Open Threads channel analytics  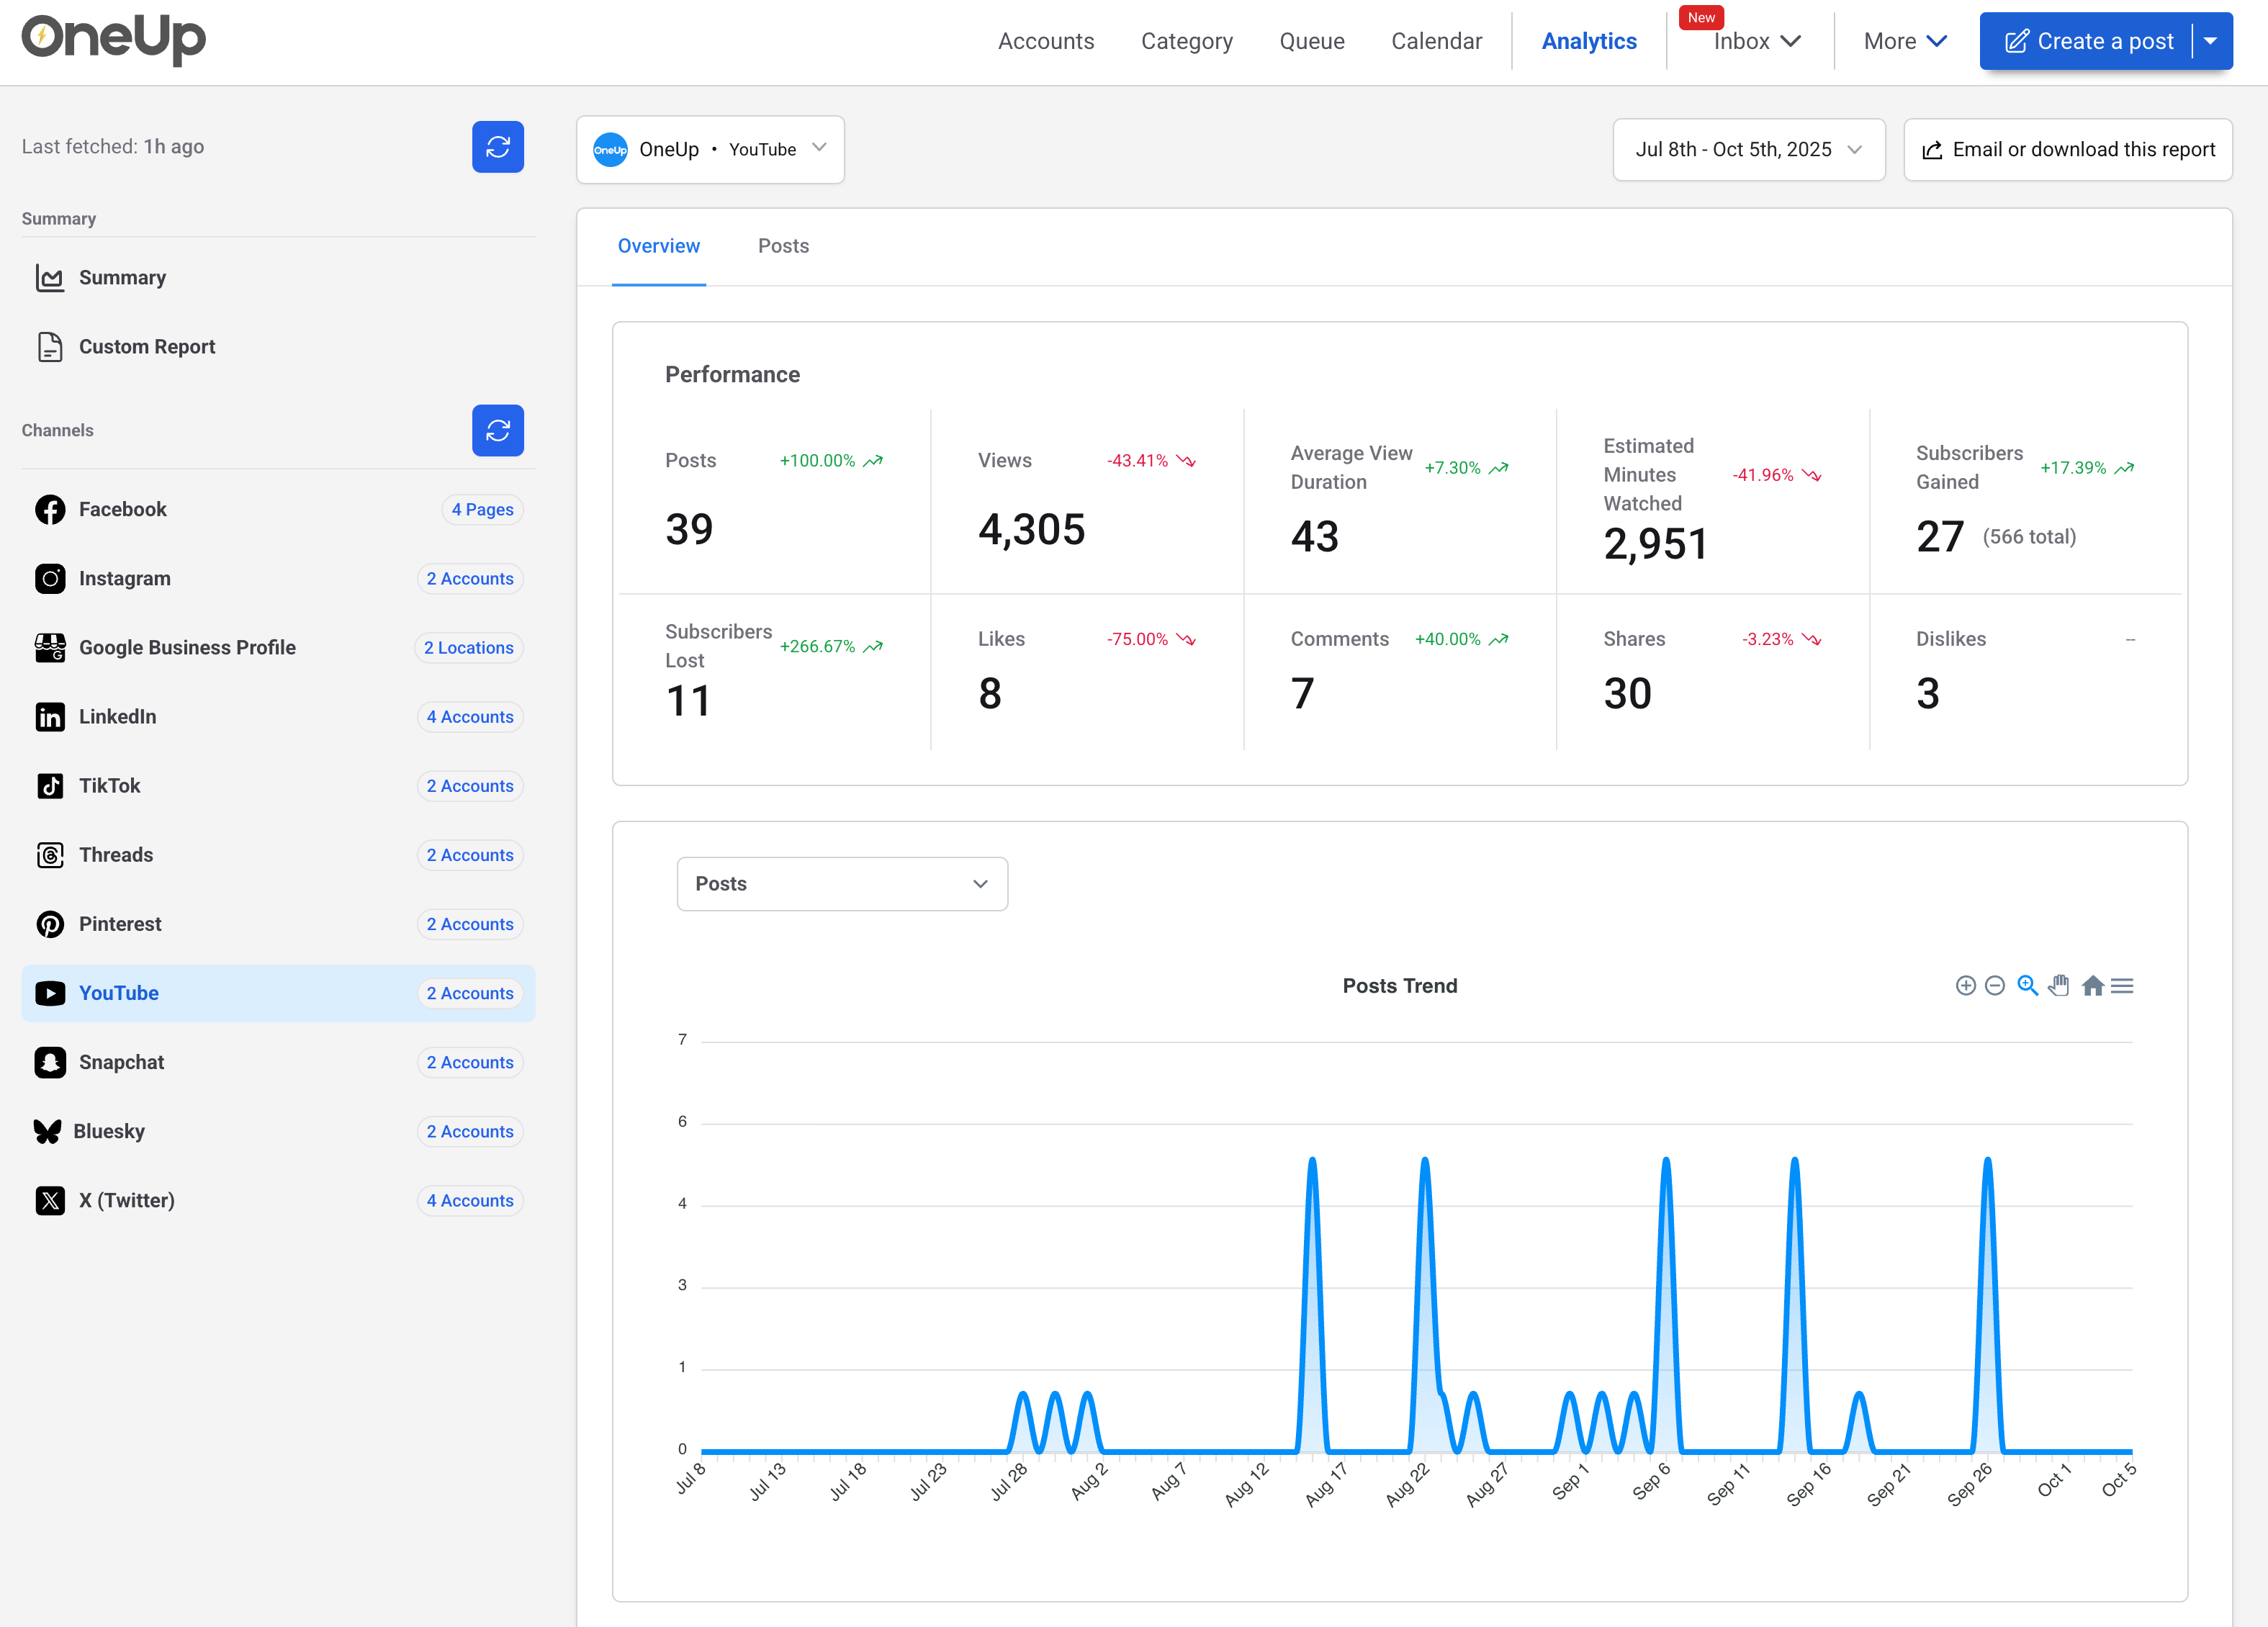click(x=116, y=855)
